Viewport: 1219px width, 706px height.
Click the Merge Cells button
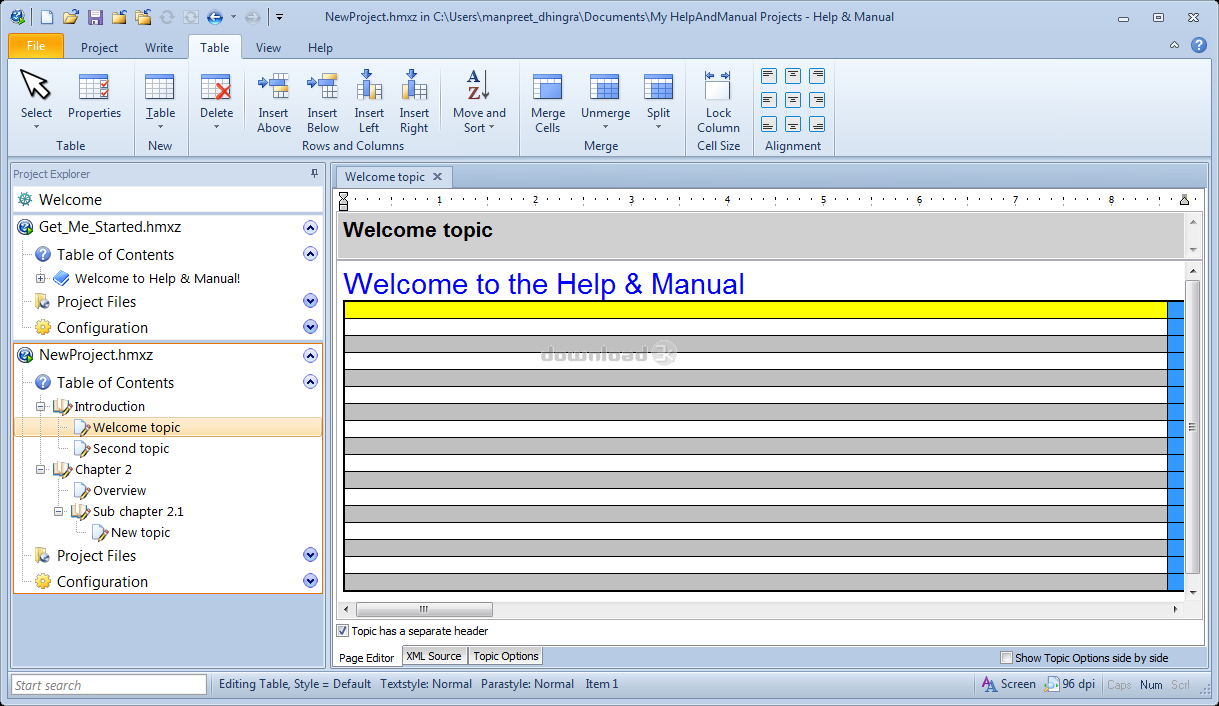[x=548, y=102]
